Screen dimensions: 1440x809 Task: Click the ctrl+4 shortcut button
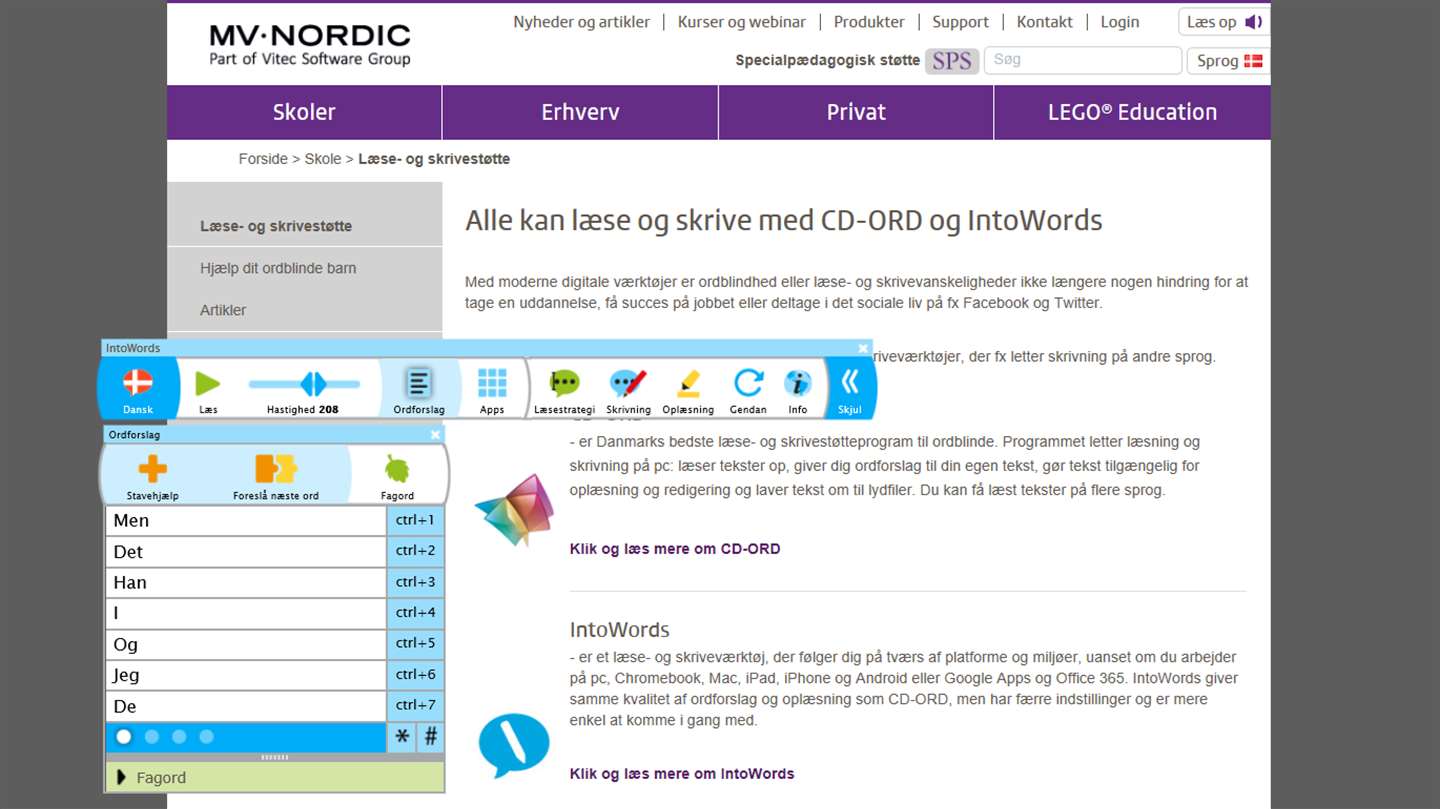415,613
